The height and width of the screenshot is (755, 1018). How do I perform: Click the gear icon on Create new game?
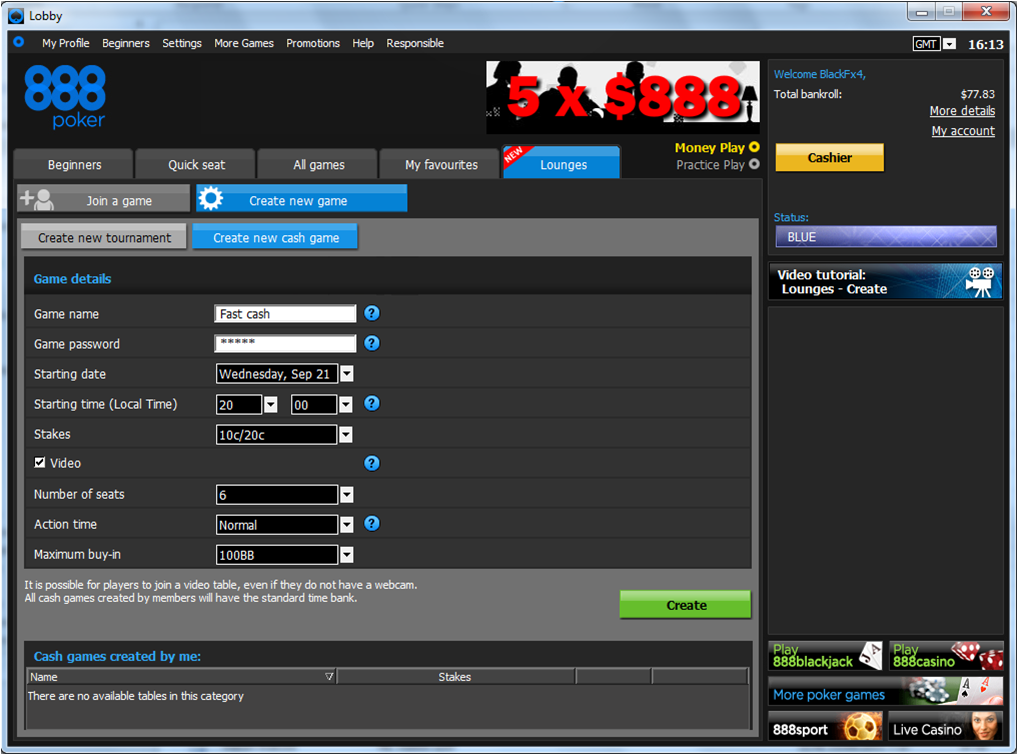[210, 199]
